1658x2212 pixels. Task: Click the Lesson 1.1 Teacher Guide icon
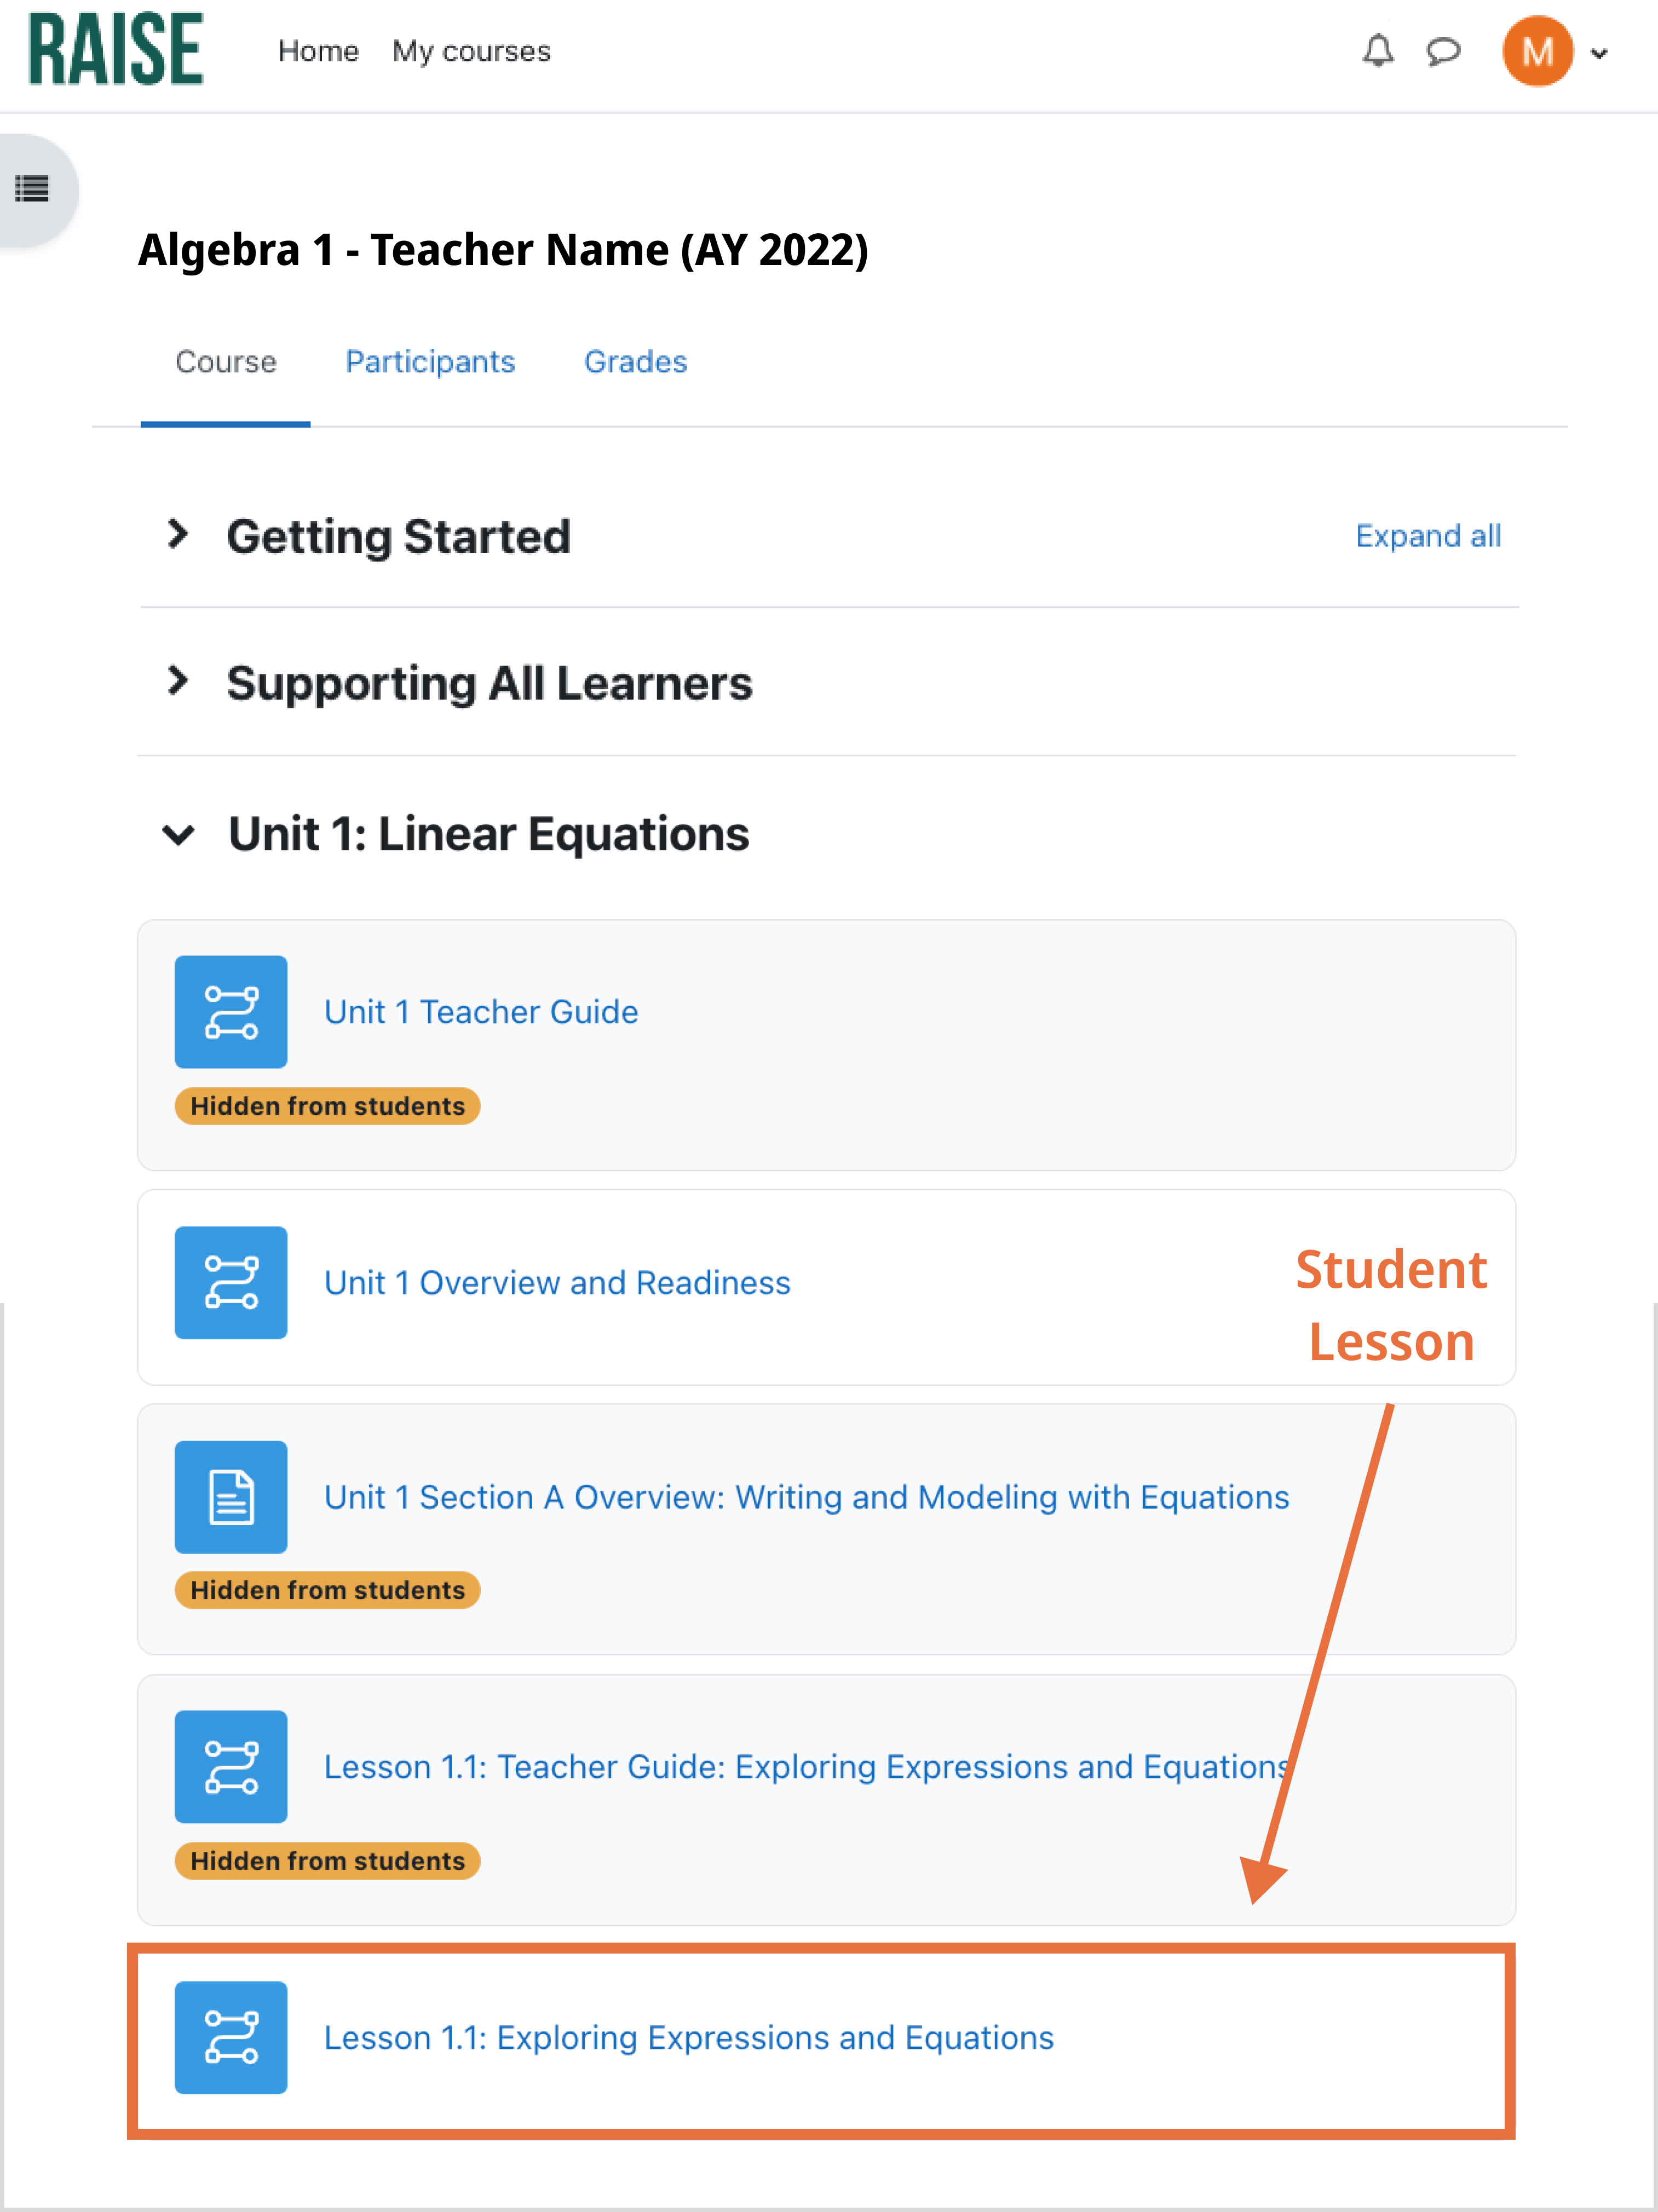coord(231,1767)
